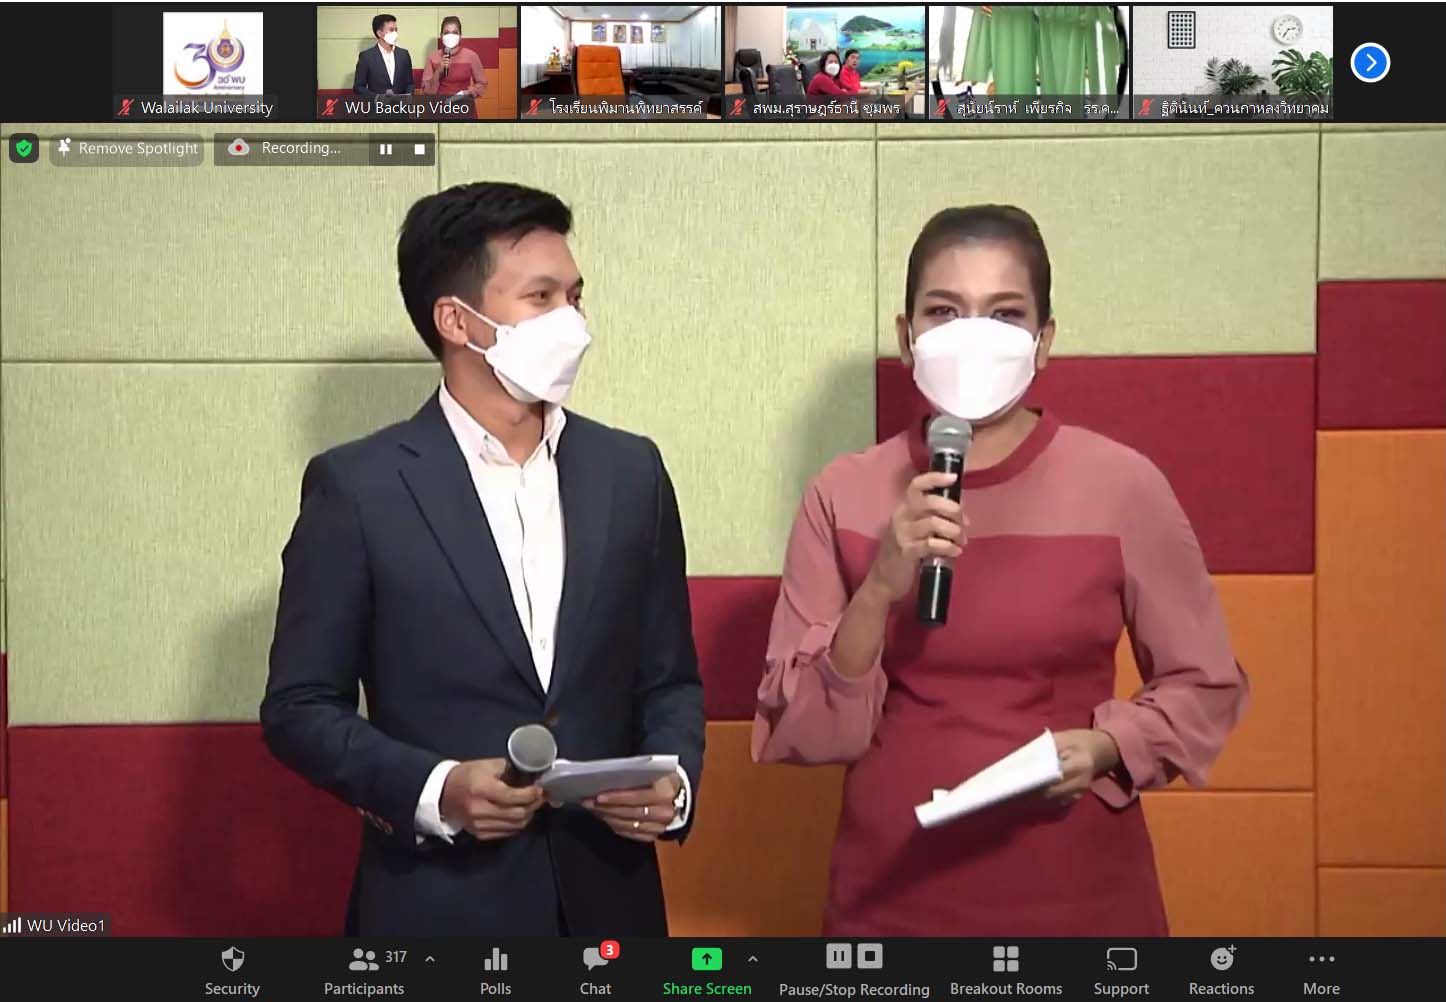Show next participants with blue arrow
This screenshot has width=1446, height=1002.
[x=1370, y=63]
